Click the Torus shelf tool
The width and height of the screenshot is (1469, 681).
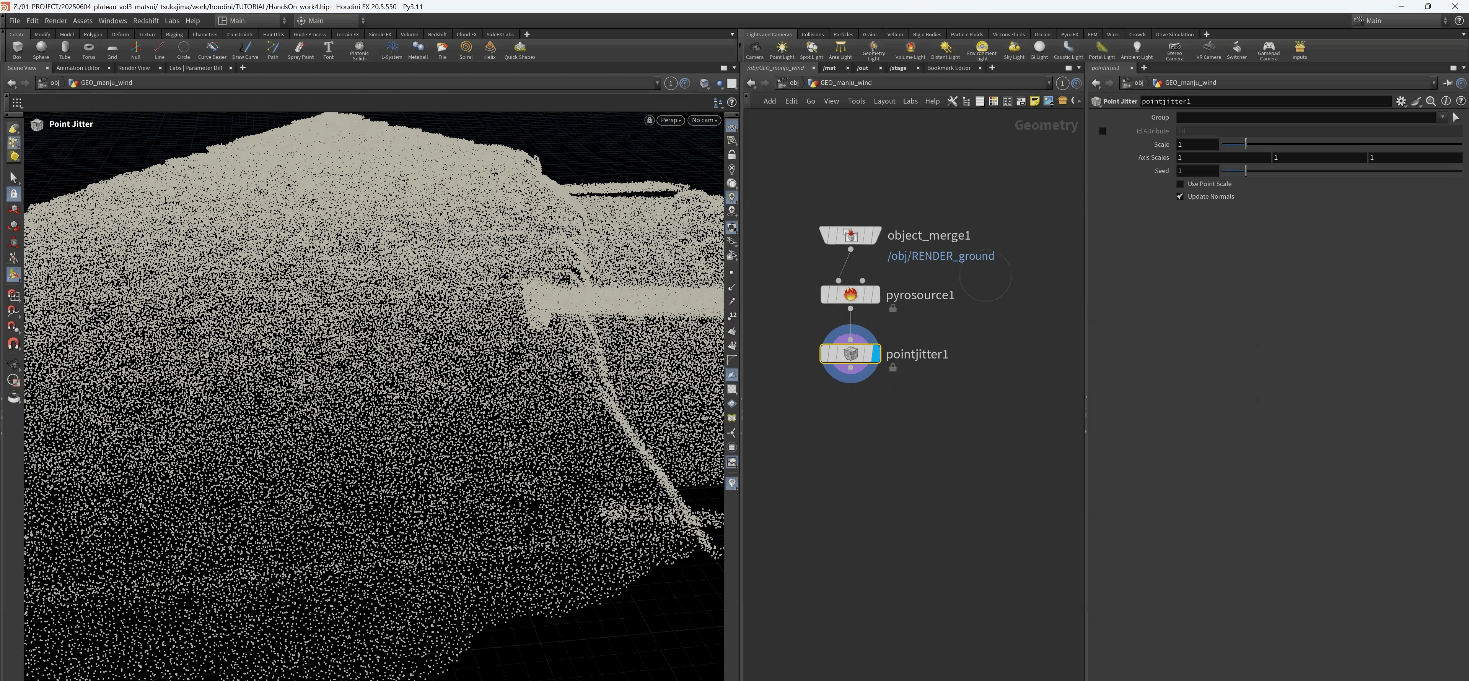pyautogui.click(x=88, y=47)
